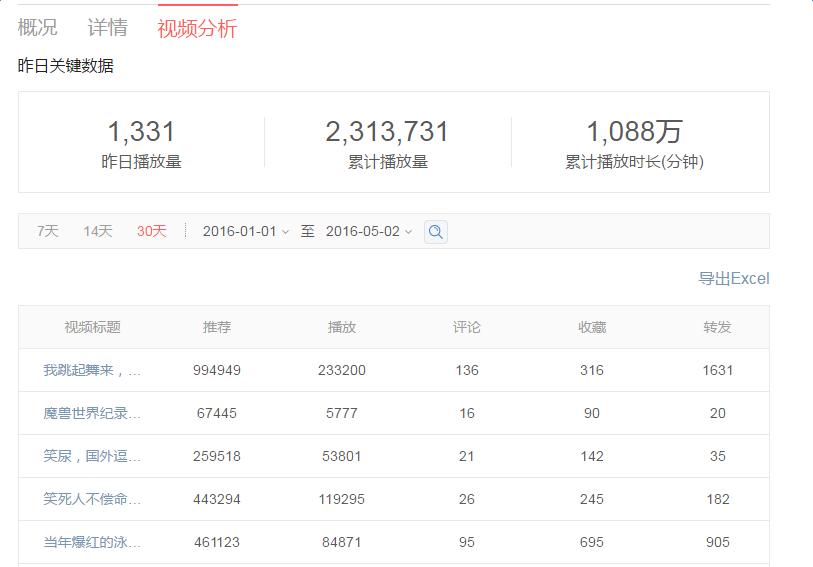Open video titled 笑尿，国外逗…

(x=92, y=456)
